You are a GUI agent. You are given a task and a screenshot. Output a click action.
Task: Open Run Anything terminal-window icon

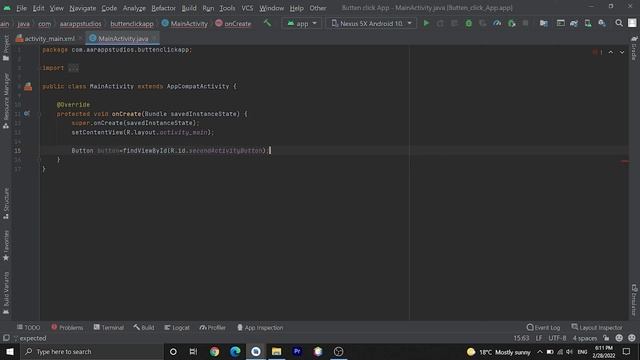560,23
